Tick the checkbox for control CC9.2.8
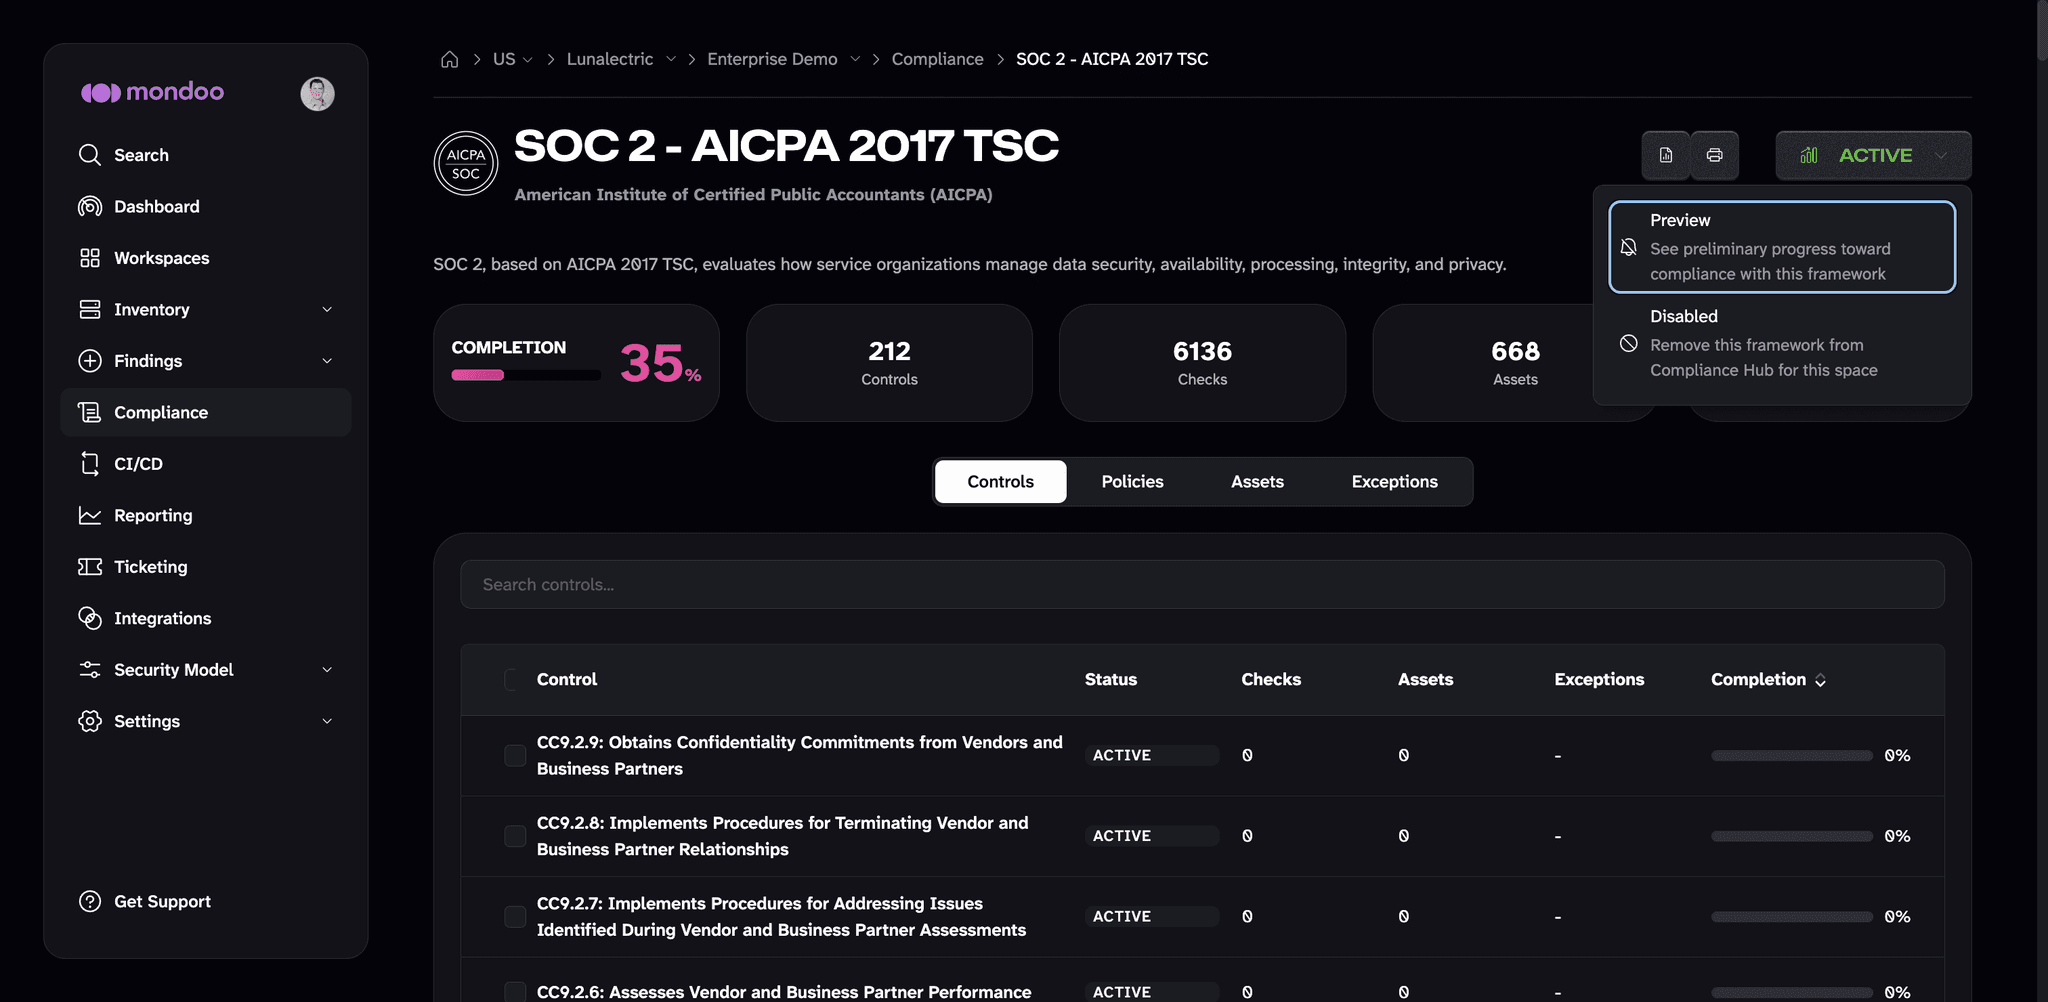2048x1002 pixels. coord(515,836)
